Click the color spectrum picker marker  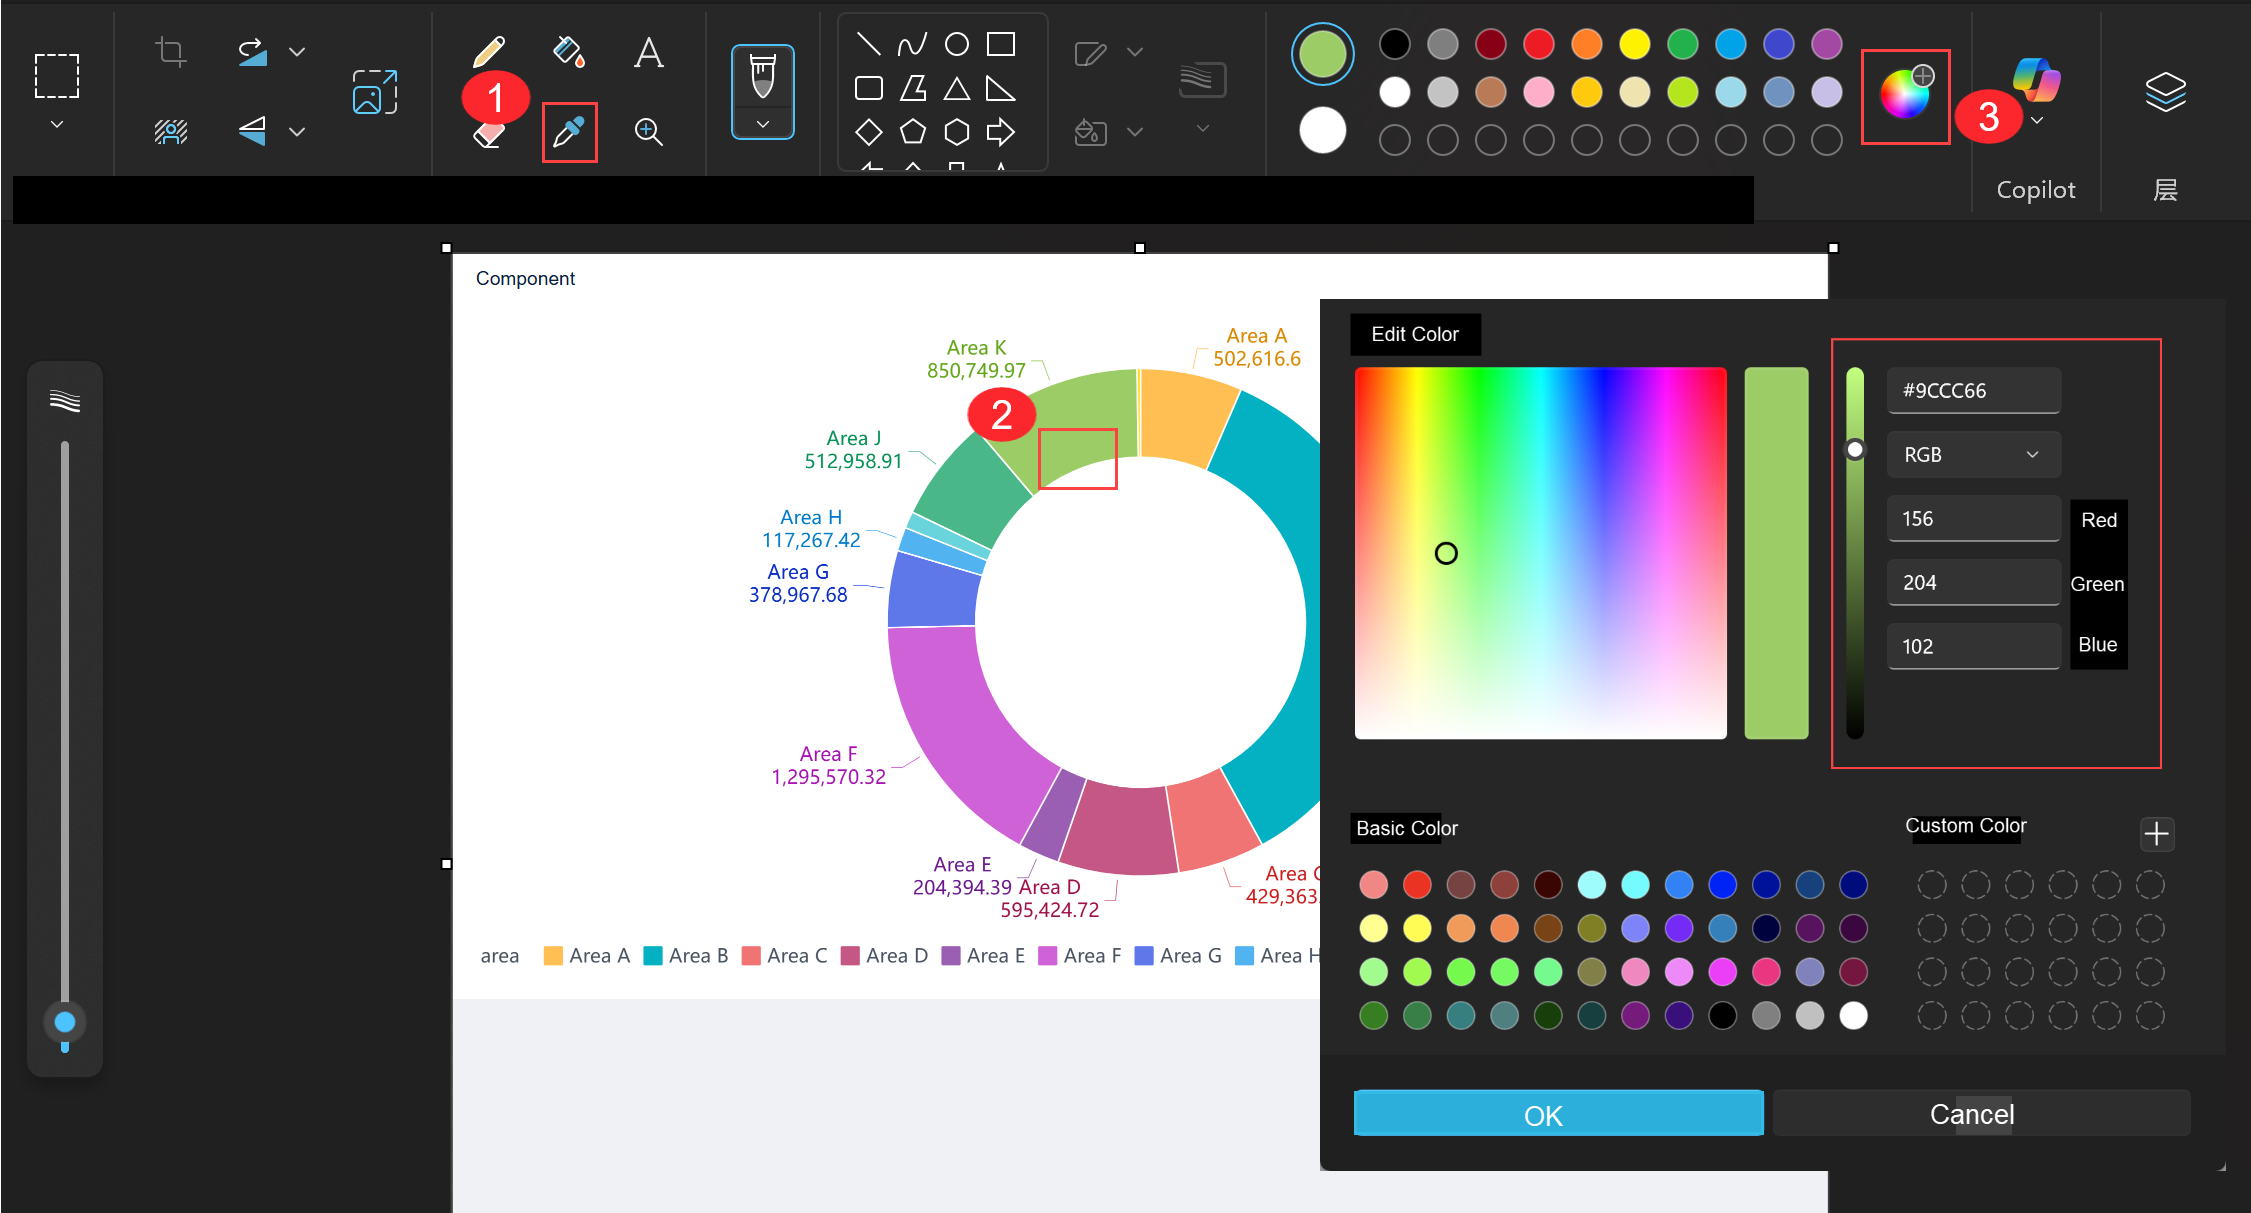(x=1446, y=553)
